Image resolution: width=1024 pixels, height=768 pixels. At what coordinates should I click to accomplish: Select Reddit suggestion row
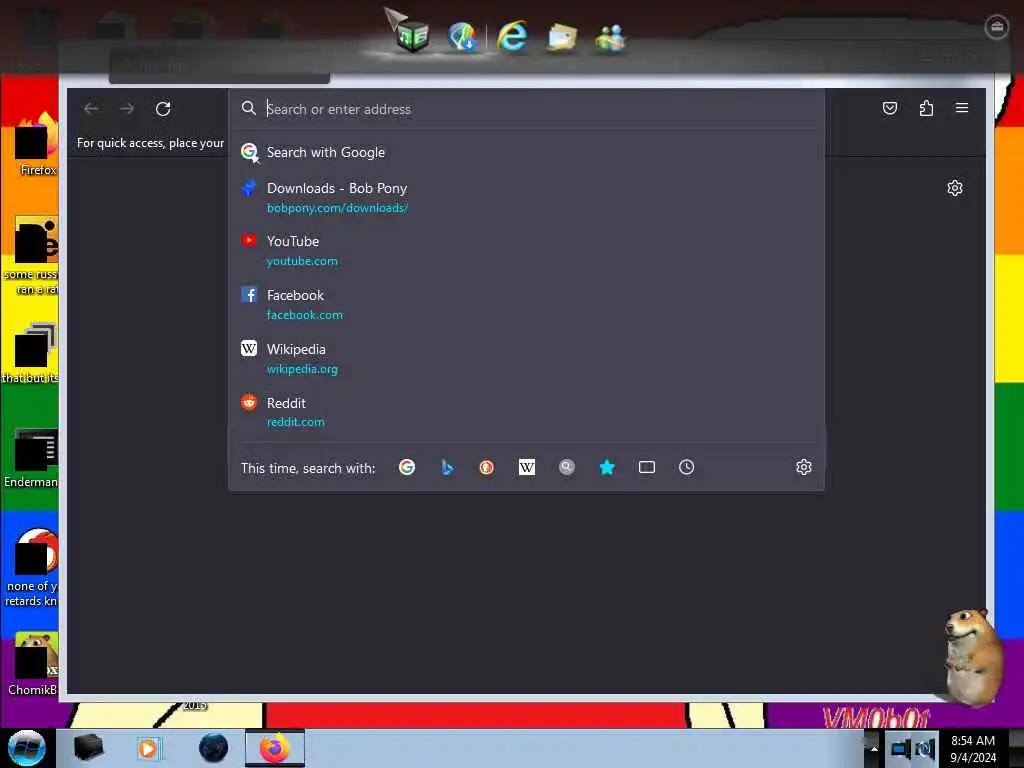(x=526, y=412)
